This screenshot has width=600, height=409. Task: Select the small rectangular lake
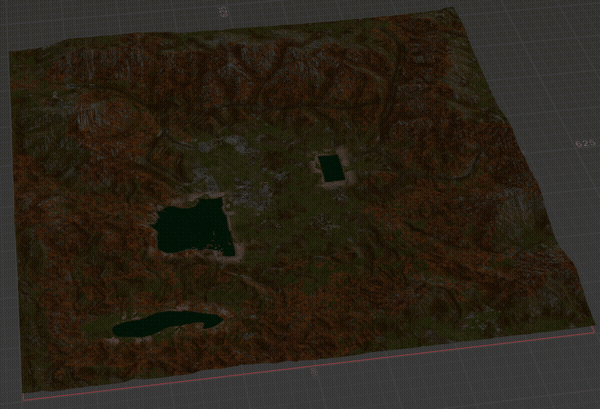331,168
